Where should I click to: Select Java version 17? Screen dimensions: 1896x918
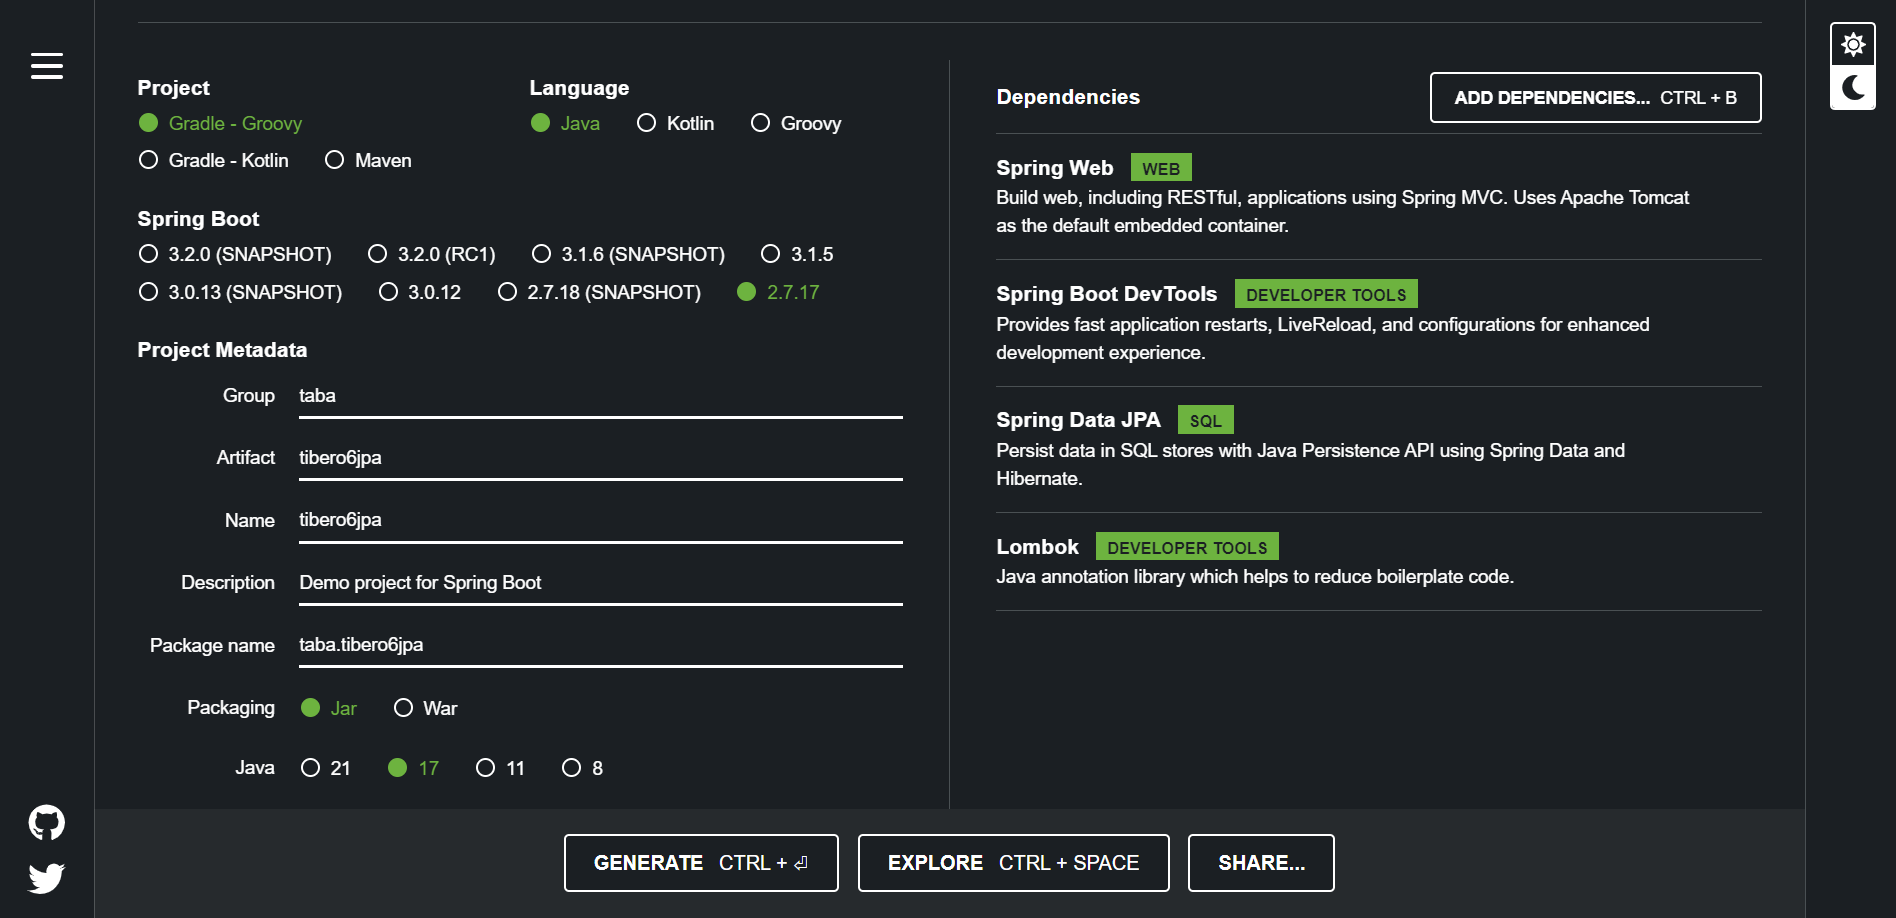point(413,768)
